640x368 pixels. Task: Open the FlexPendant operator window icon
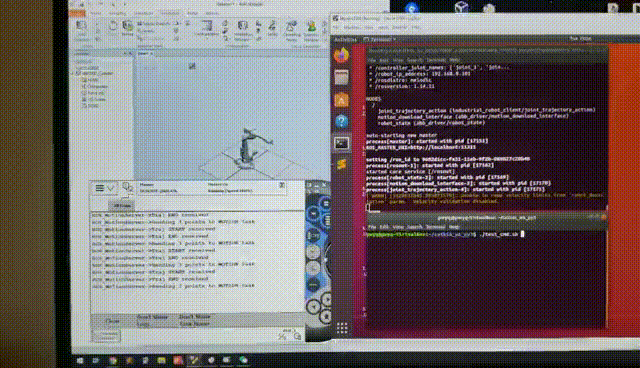point(128,187)
